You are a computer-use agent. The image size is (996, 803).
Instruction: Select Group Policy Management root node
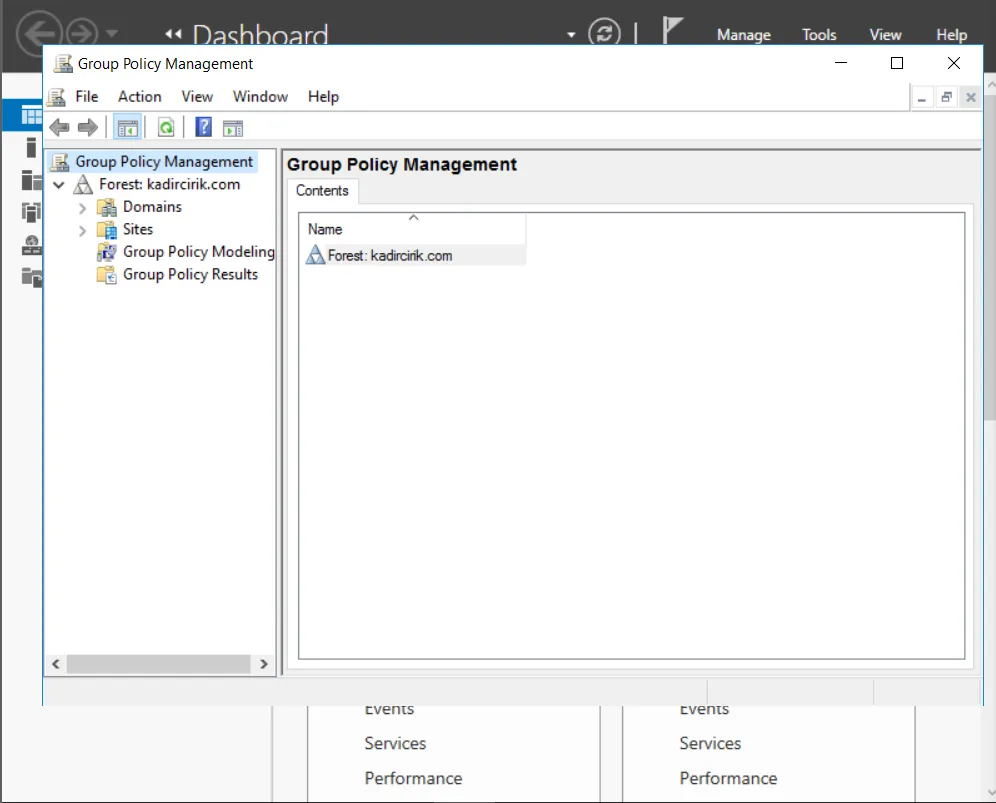pos(164,162)
